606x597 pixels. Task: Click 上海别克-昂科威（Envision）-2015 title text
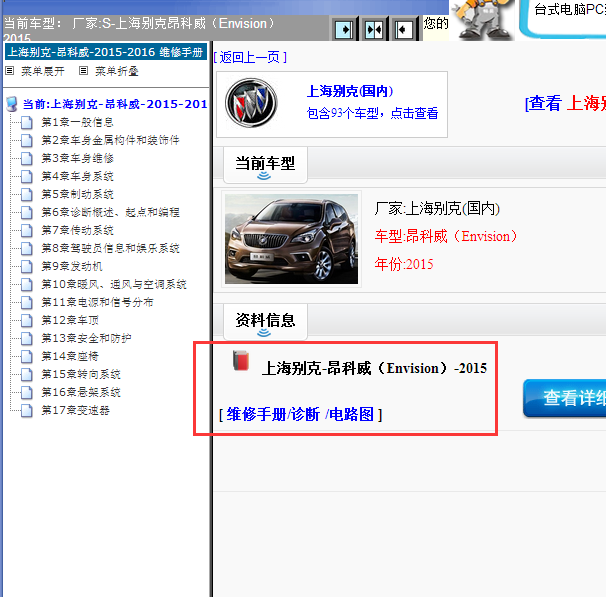point(374,368)
